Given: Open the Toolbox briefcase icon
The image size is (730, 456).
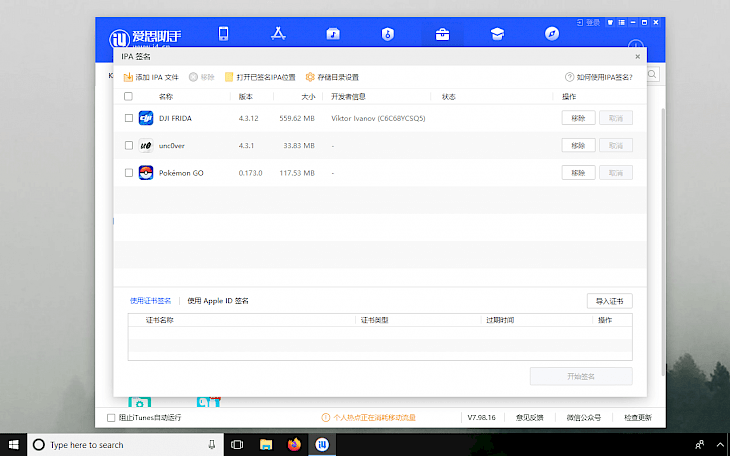Looking at the screenshot, I should (442, 34).
